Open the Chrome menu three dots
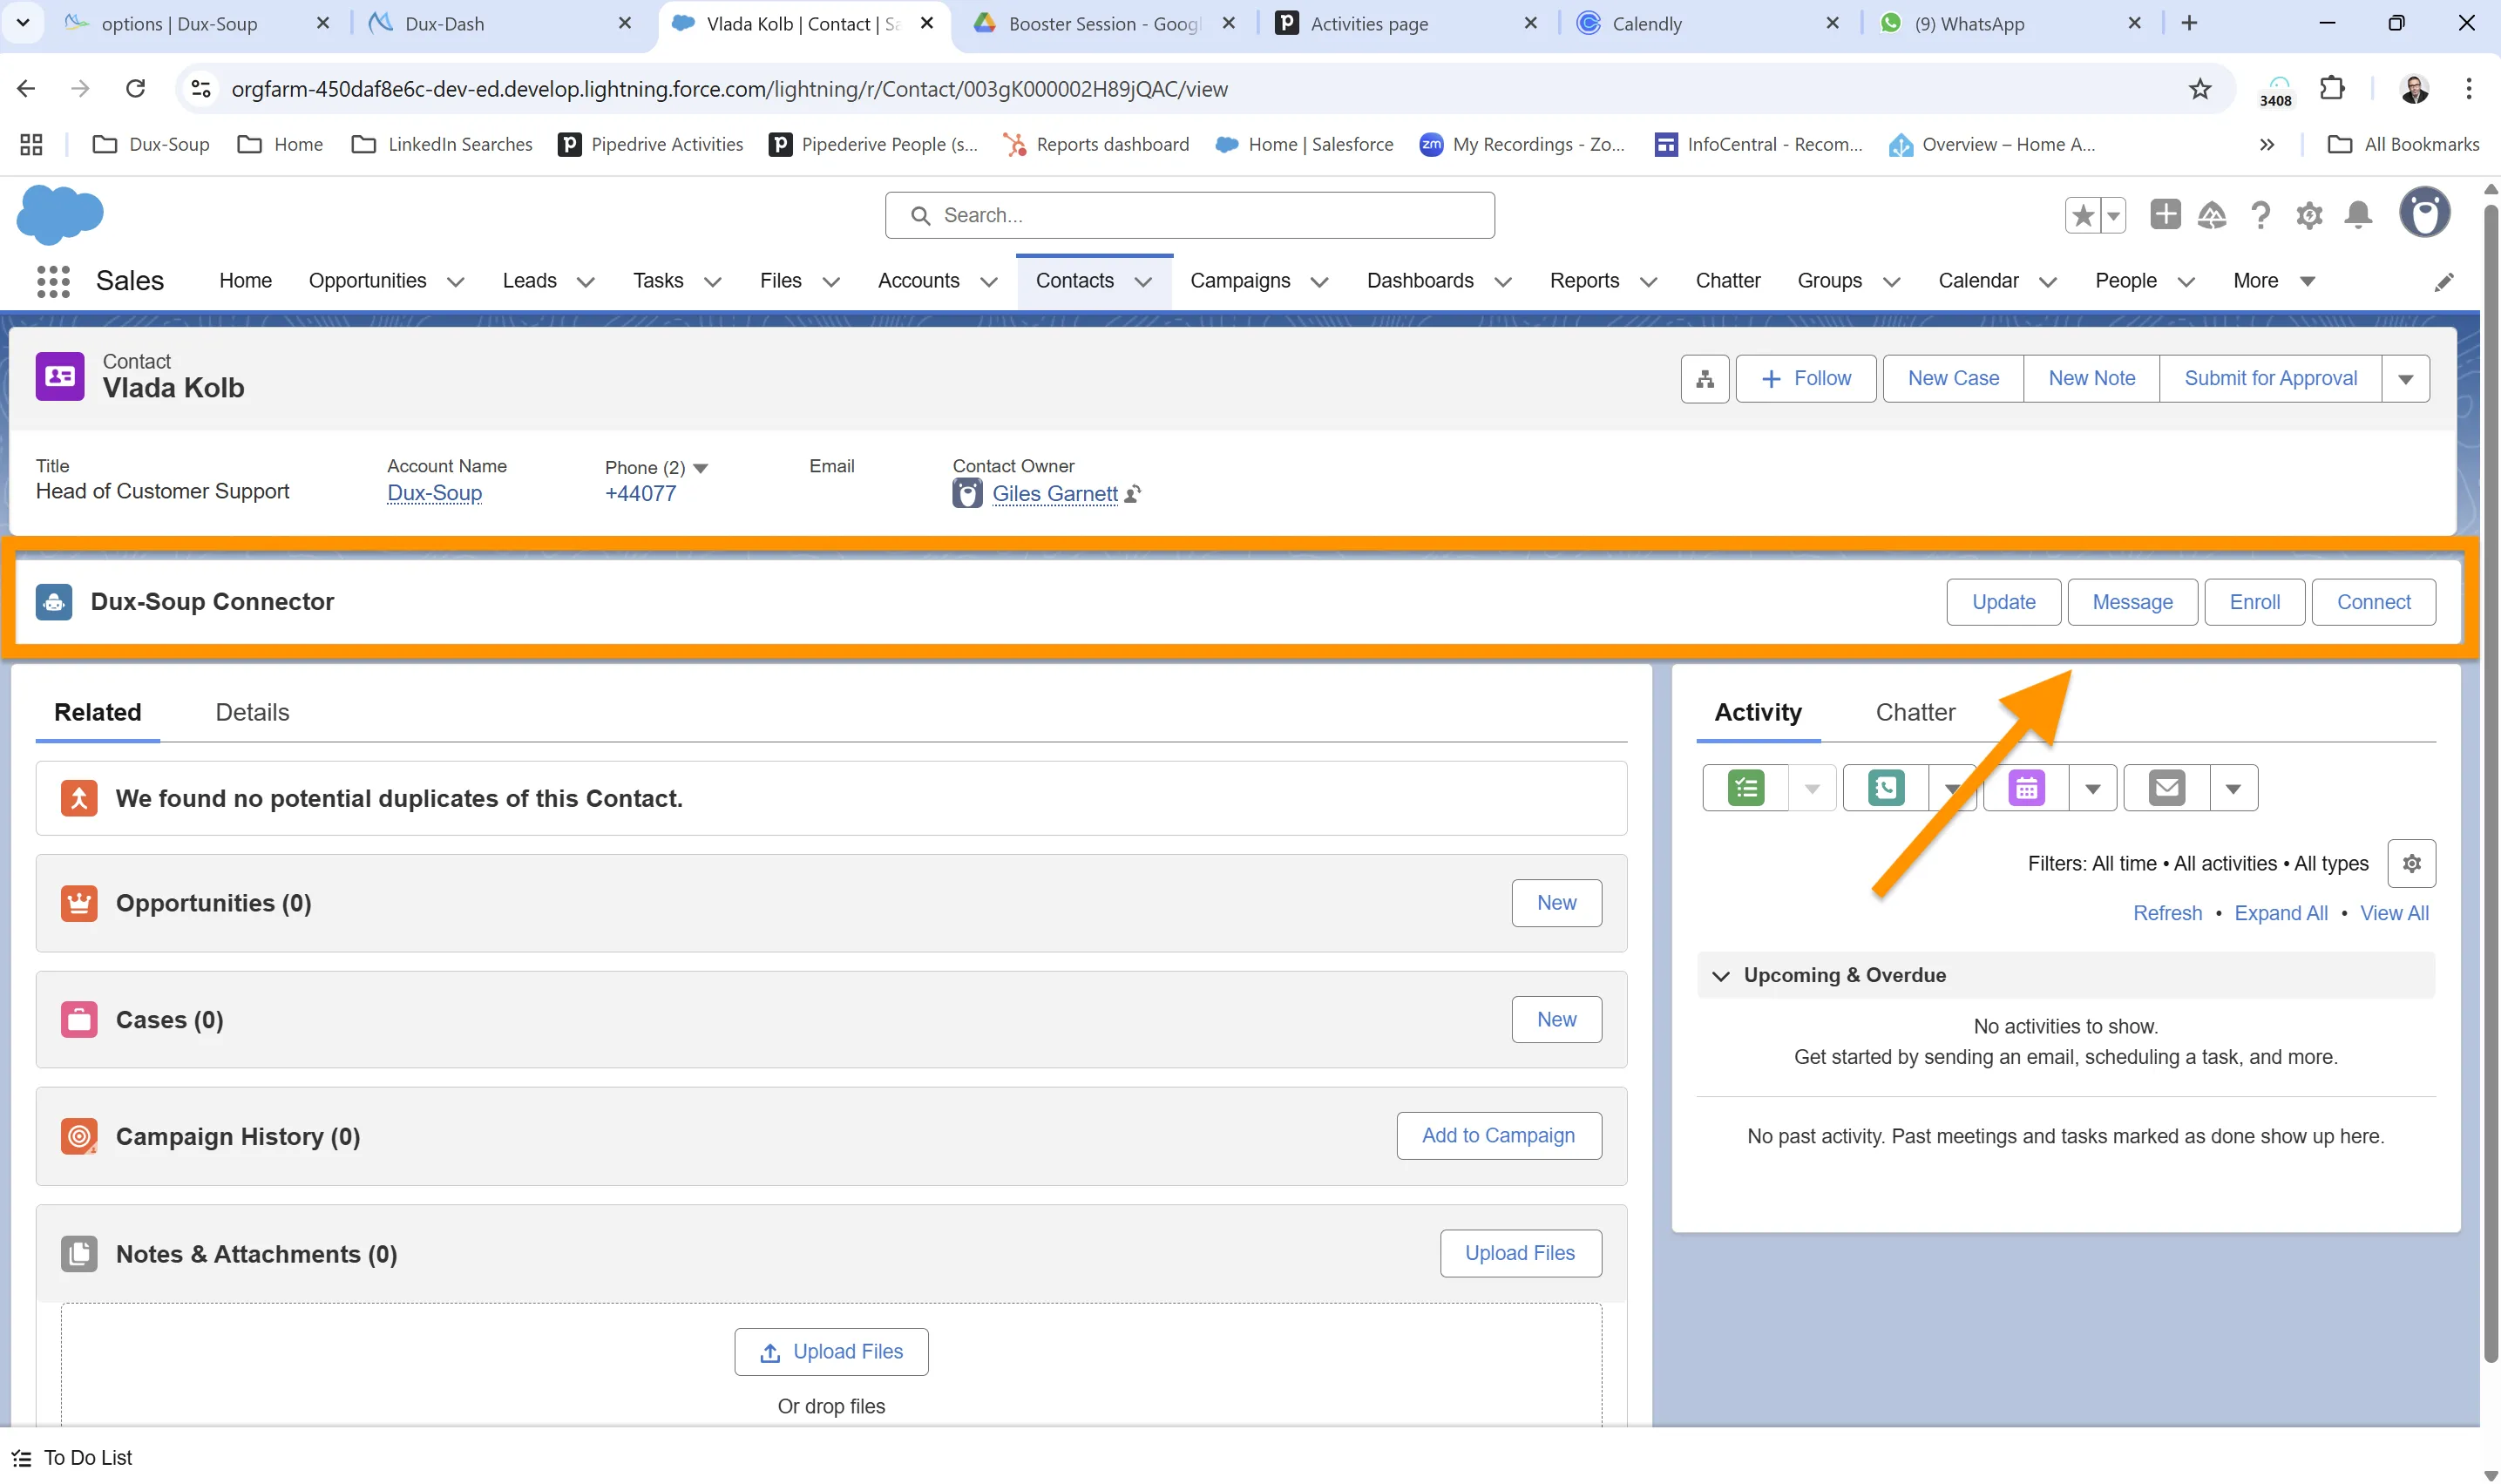 coord(2468,88)
